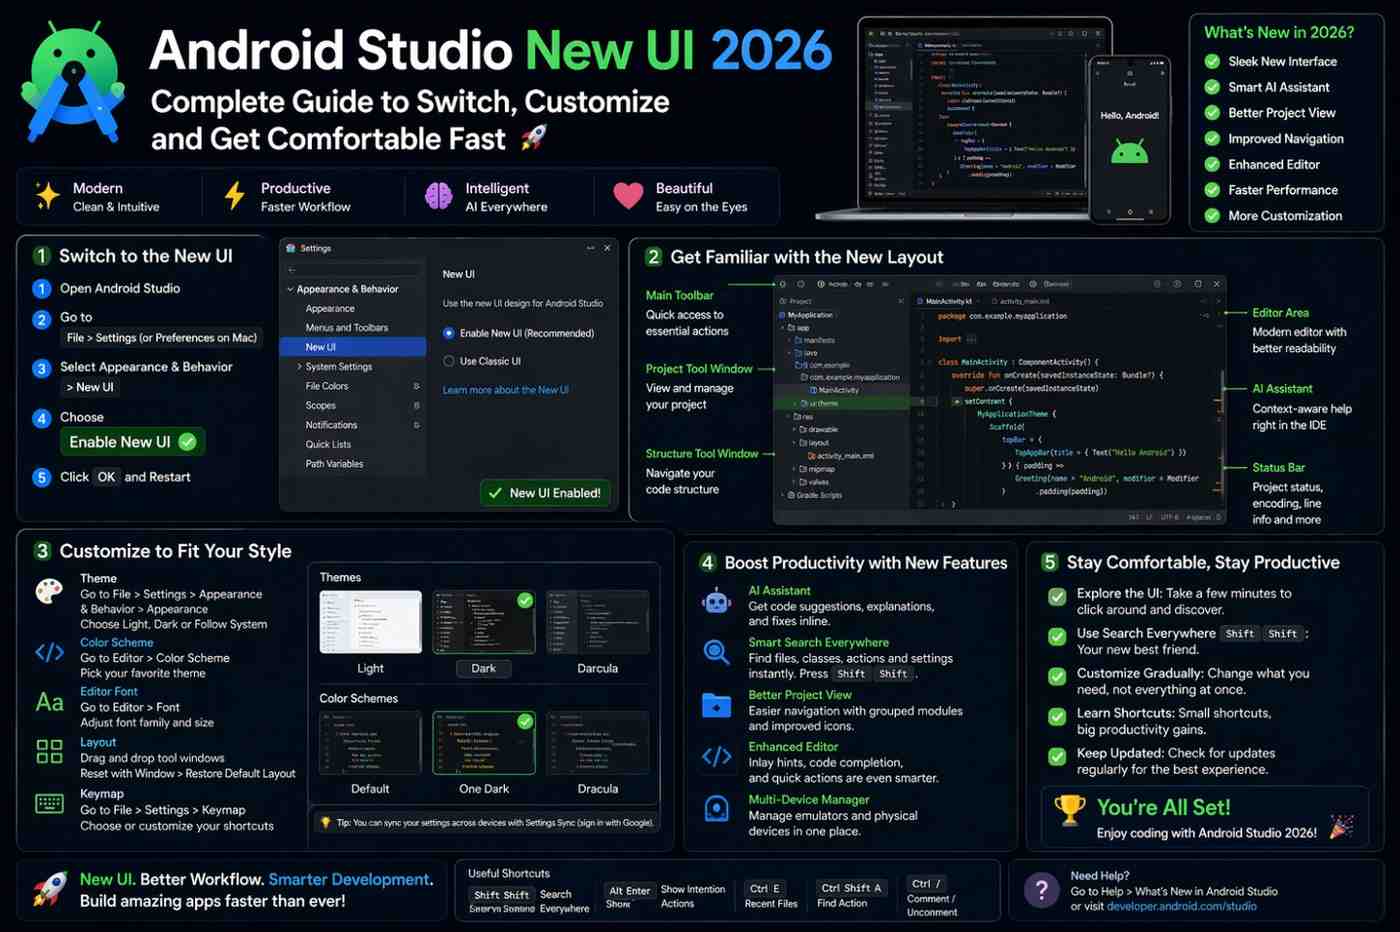Toggle the Learn Shortcuts checkbox
This screenshot has height=932, width=1400.
click(1056, 717)
